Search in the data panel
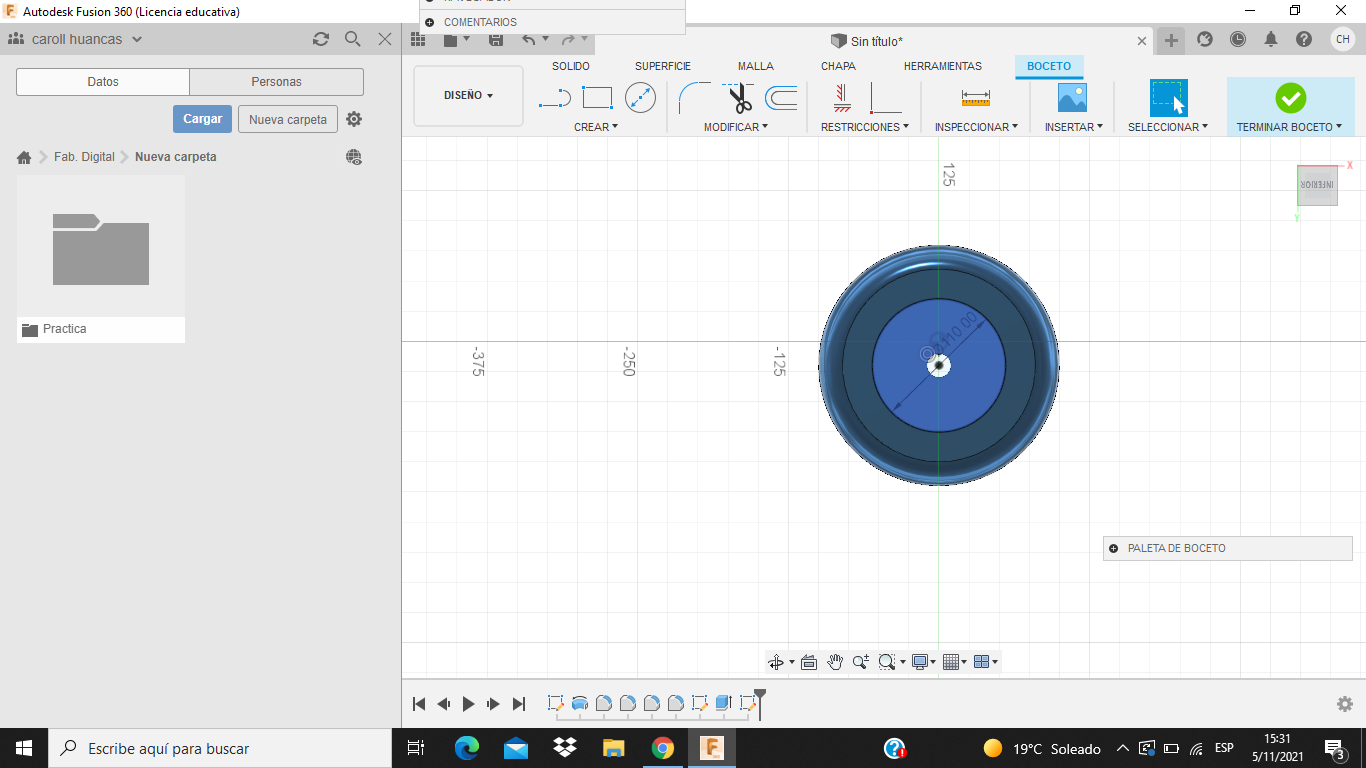 [x=353, y=39]
